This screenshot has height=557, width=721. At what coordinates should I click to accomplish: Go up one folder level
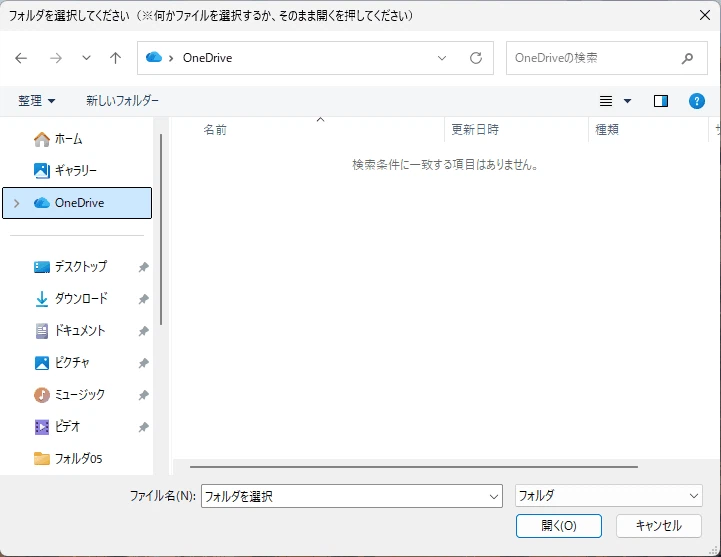coord(115,58)
